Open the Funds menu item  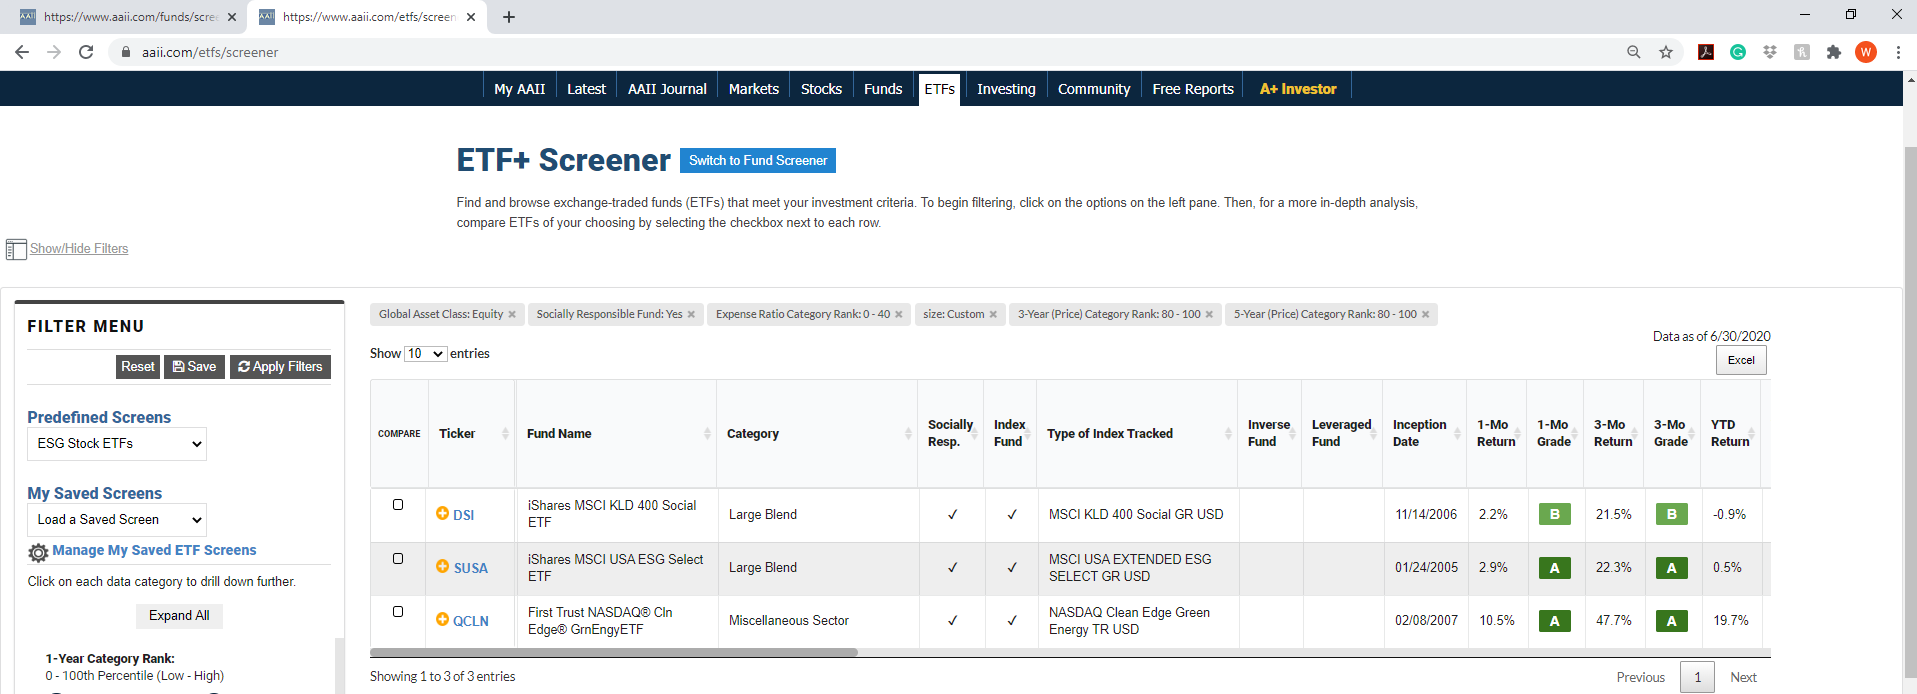883,89
